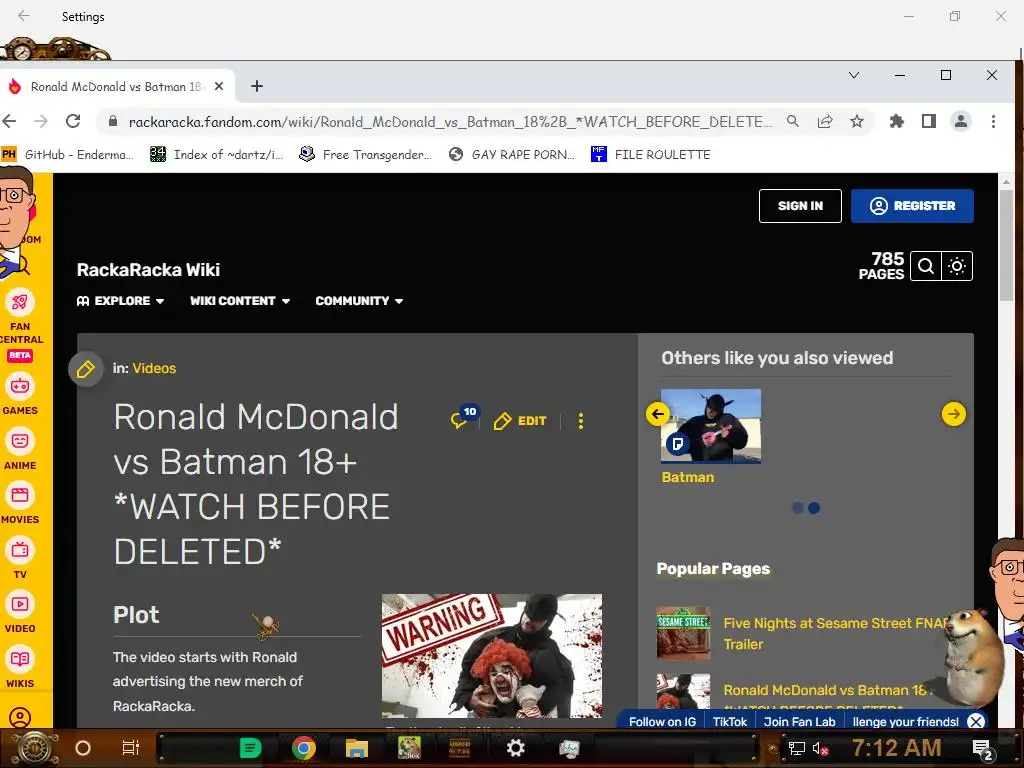Open the Batman page link
The width and height of the screenshot is (1024, 768).
pyautogui.click(x=688, y=477)
